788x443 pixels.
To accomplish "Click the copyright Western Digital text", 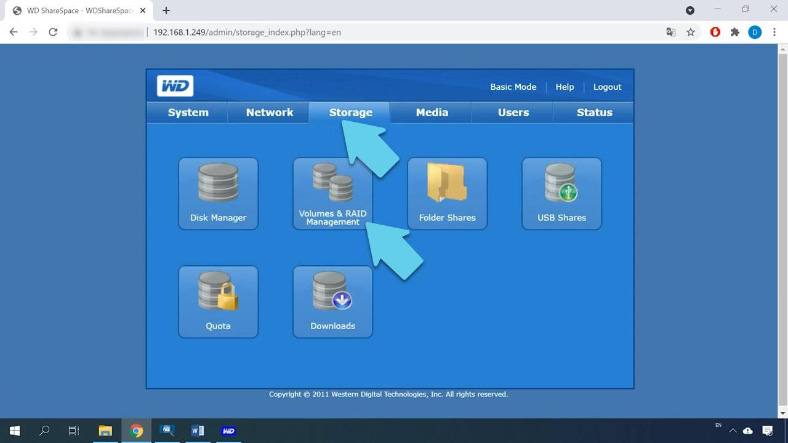I will click(388, 394).
